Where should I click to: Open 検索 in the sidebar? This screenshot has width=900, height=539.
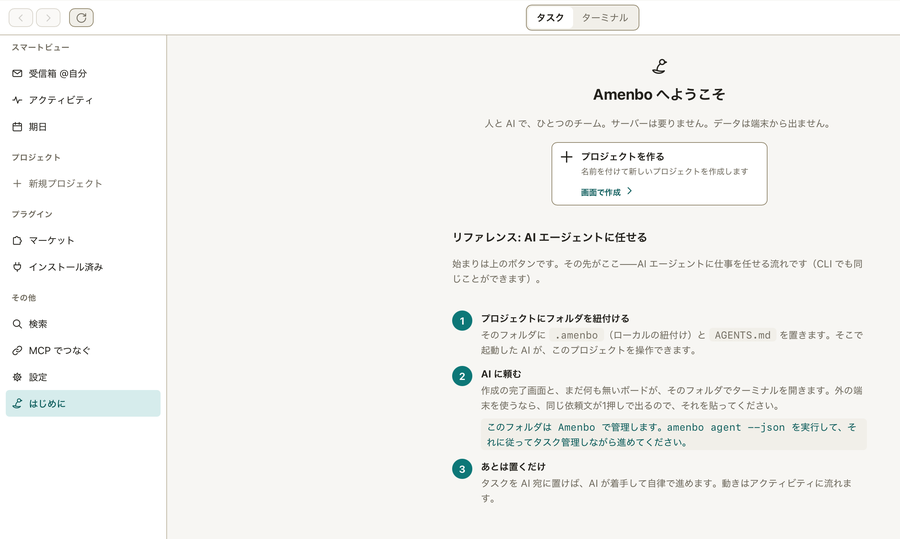[x=83, y=324]
